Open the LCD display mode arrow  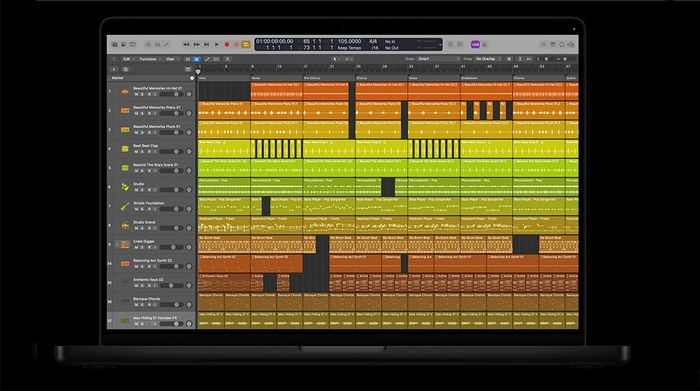click(440, 45)
